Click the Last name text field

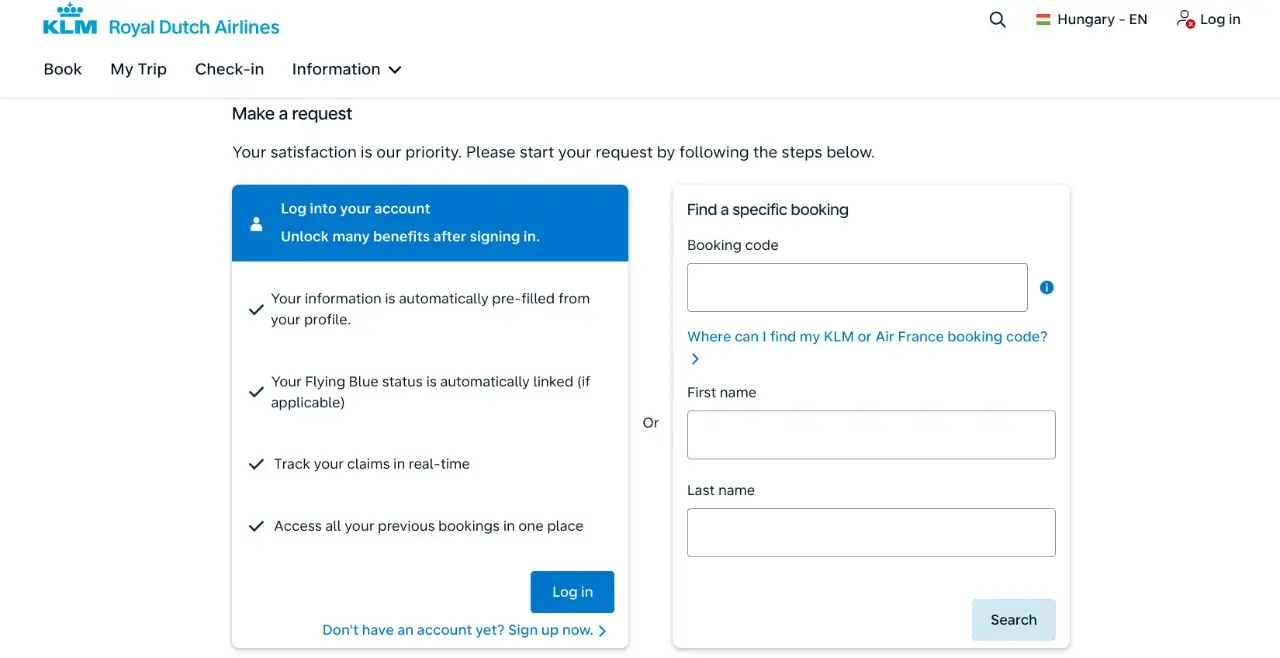tap(871, 533)
